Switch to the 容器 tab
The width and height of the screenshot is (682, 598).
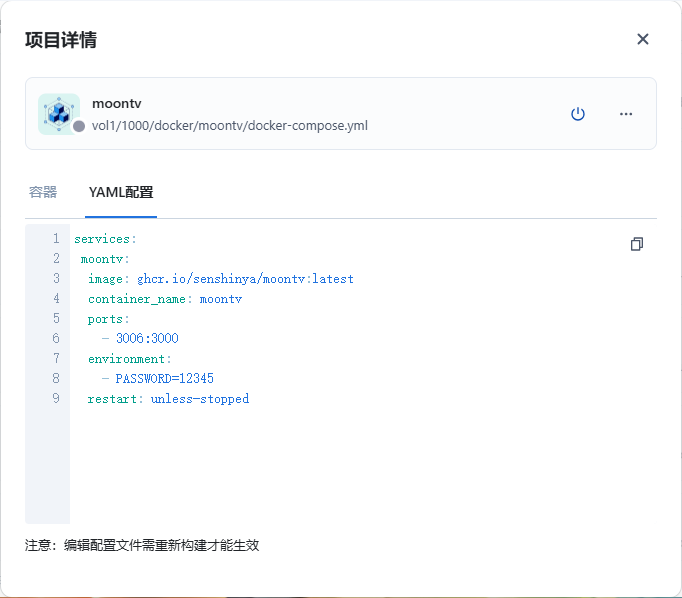[x=43, y=192]
